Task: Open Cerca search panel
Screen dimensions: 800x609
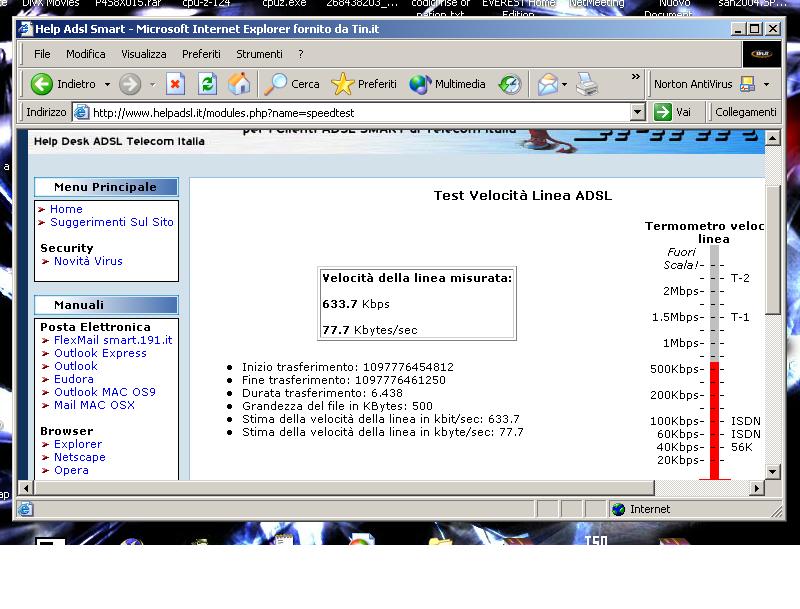Action: pyautogui.click(x=292, y=84)
